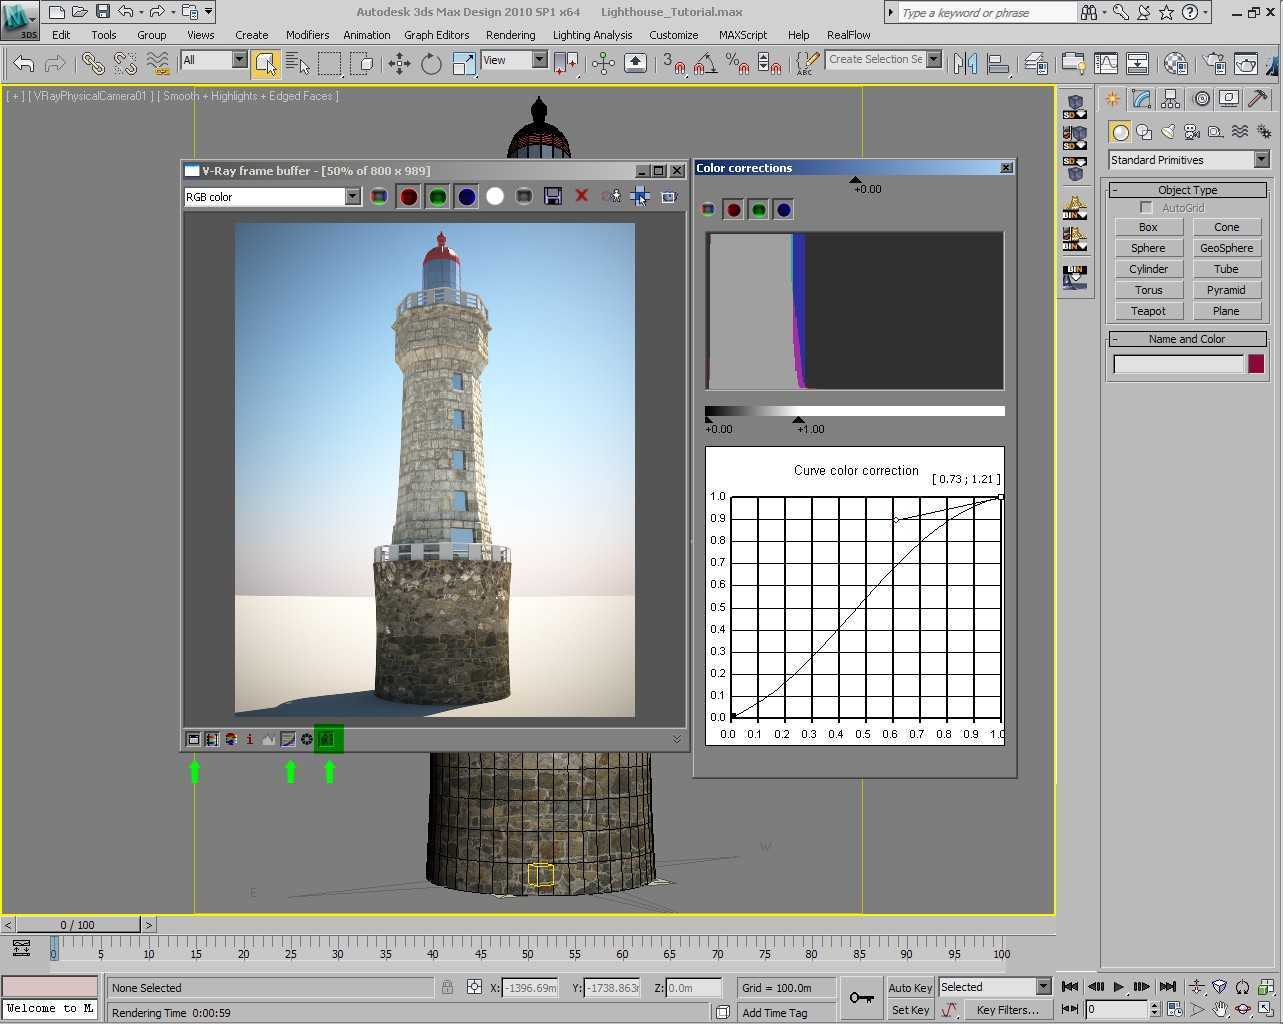
Task: Open the Graph Editors menu
Action: click(436, 34)
